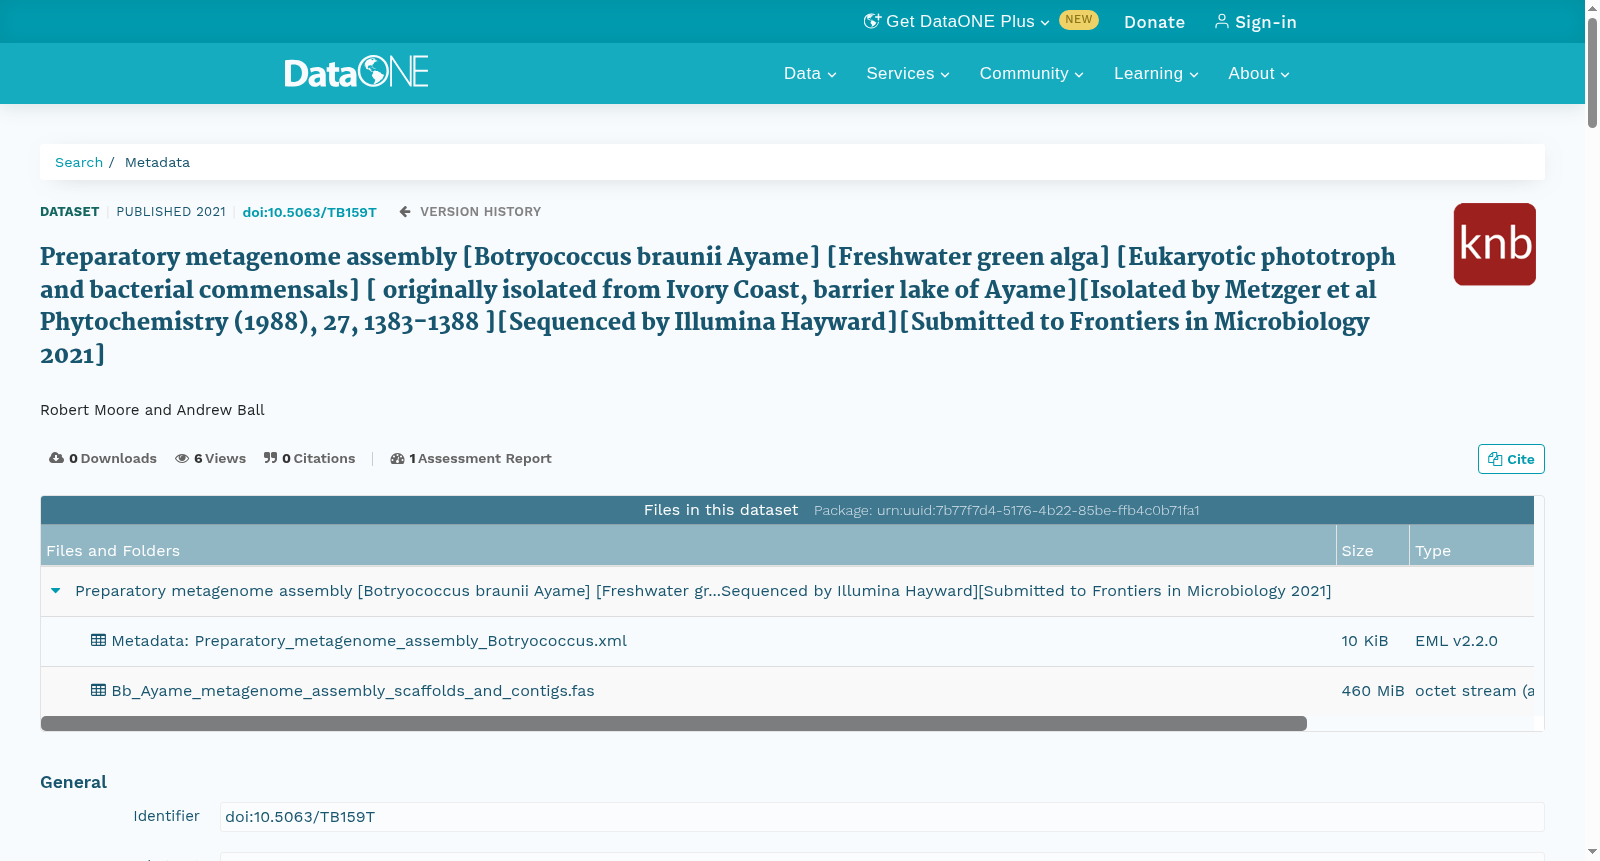Expand the About menu

[1259, 73]
